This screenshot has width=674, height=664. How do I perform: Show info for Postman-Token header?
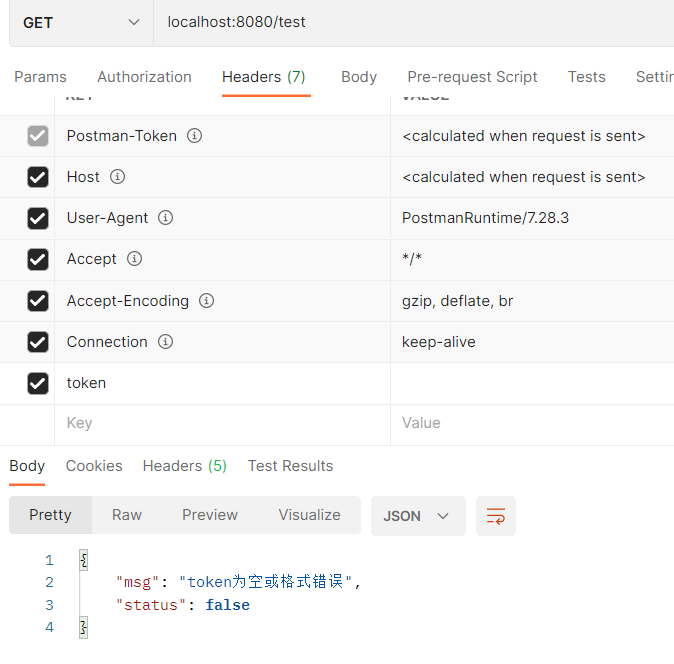pyautogui.click(x=194, y=136)
